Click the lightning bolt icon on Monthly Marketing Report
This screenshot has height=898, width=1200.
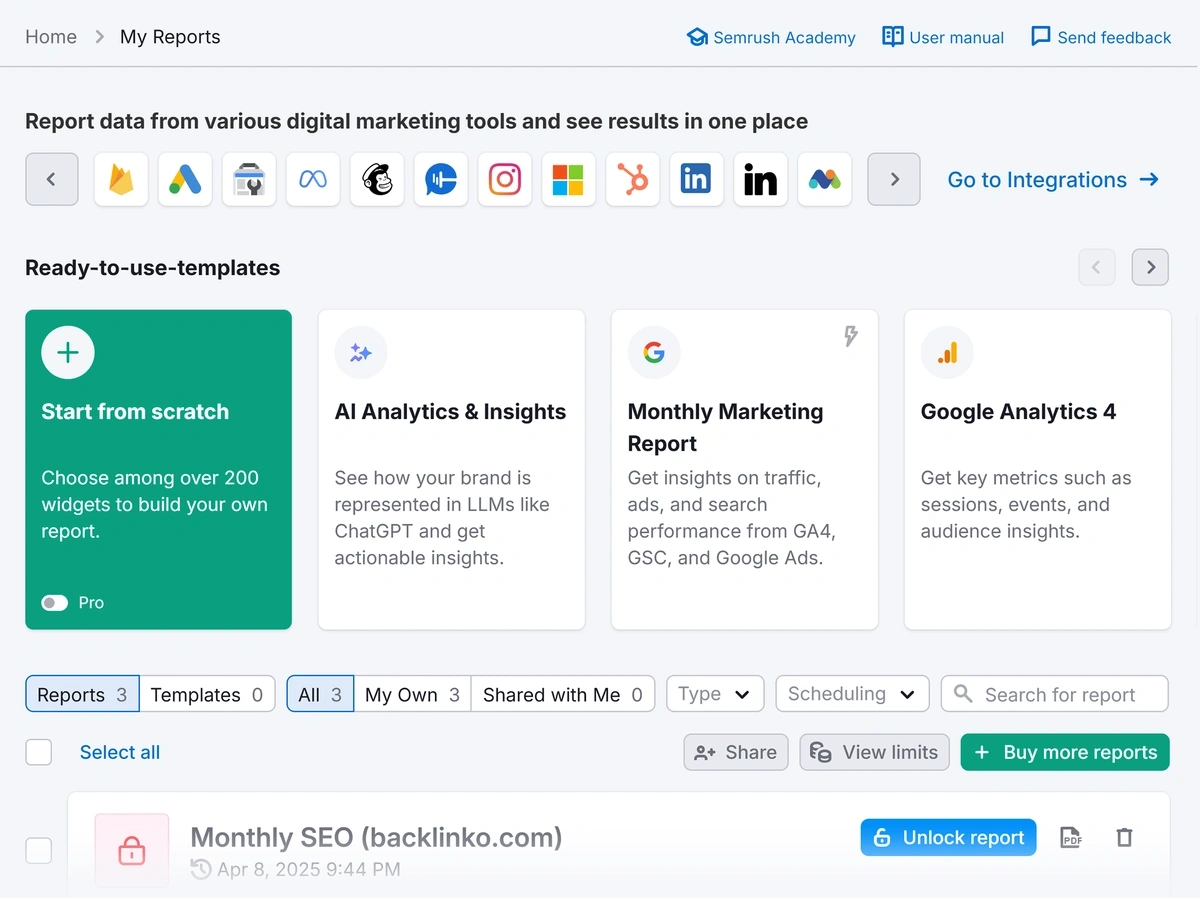pyautogui.click(x=850, y=336)
